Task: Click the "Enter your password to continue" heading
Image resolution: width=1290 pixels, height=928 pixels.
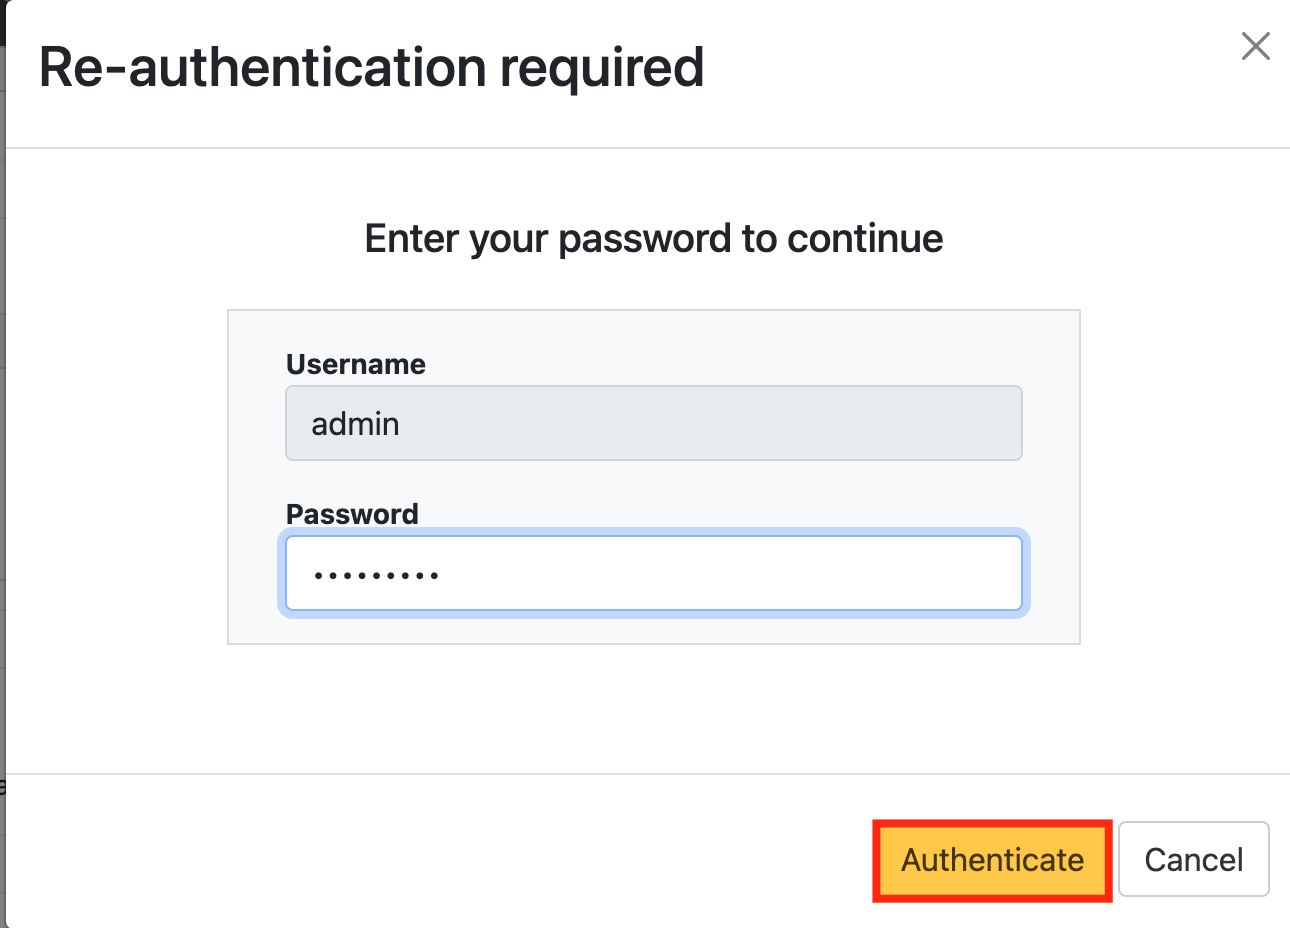Action: (653, 239)
